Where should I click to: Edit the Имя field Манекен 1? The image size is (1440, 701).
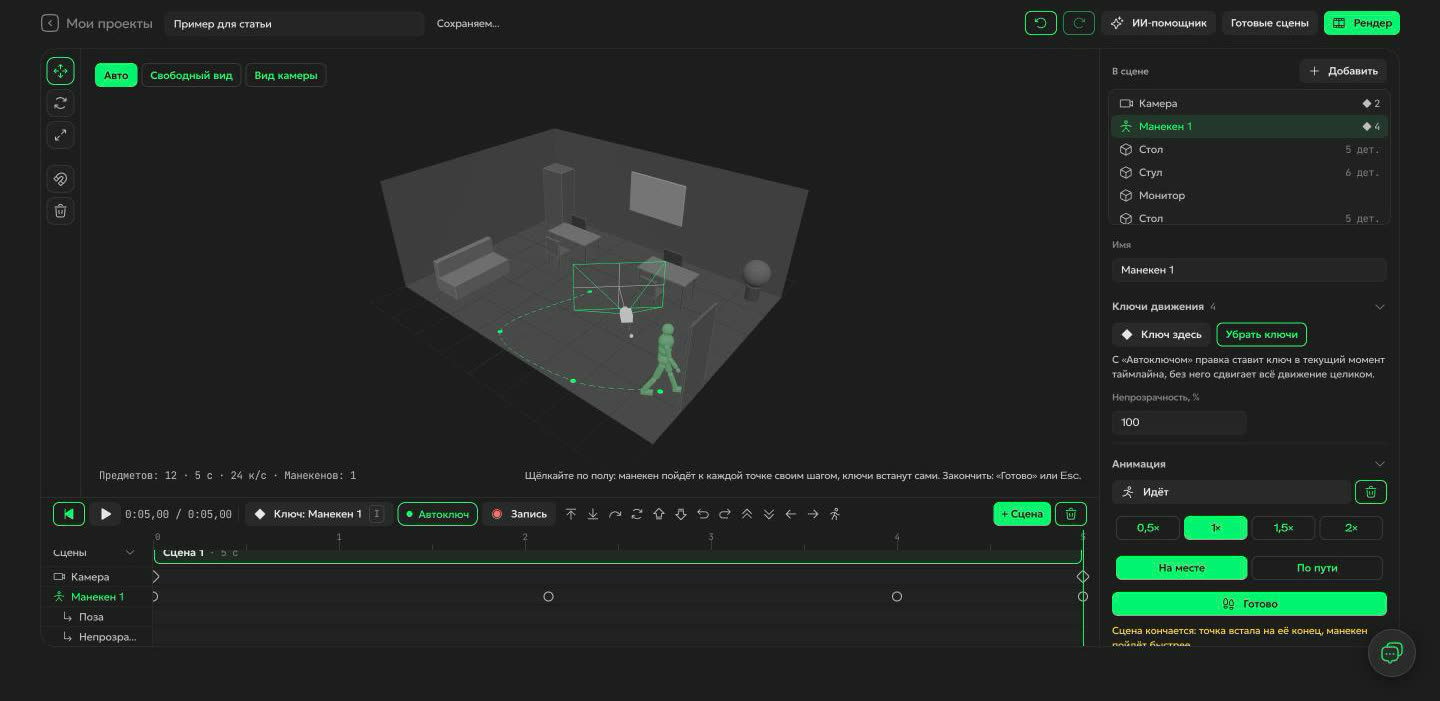(x=1249, y=270)
